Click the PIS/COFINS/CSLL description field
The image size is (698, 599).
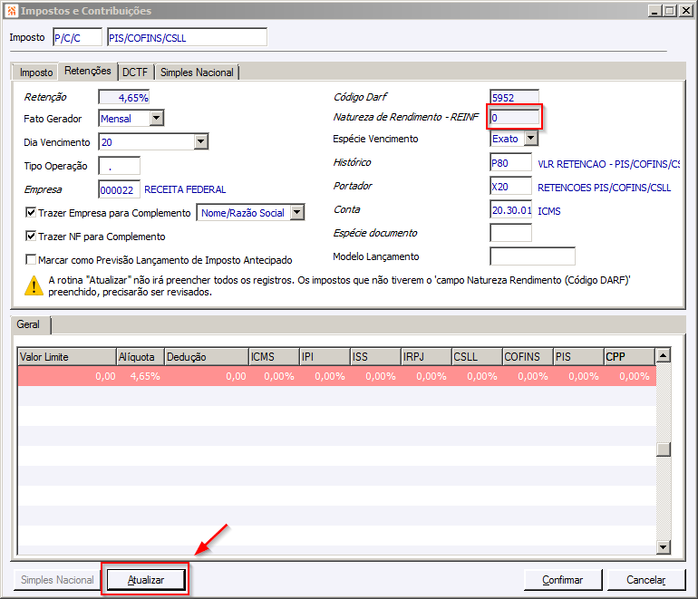[187, 37]
